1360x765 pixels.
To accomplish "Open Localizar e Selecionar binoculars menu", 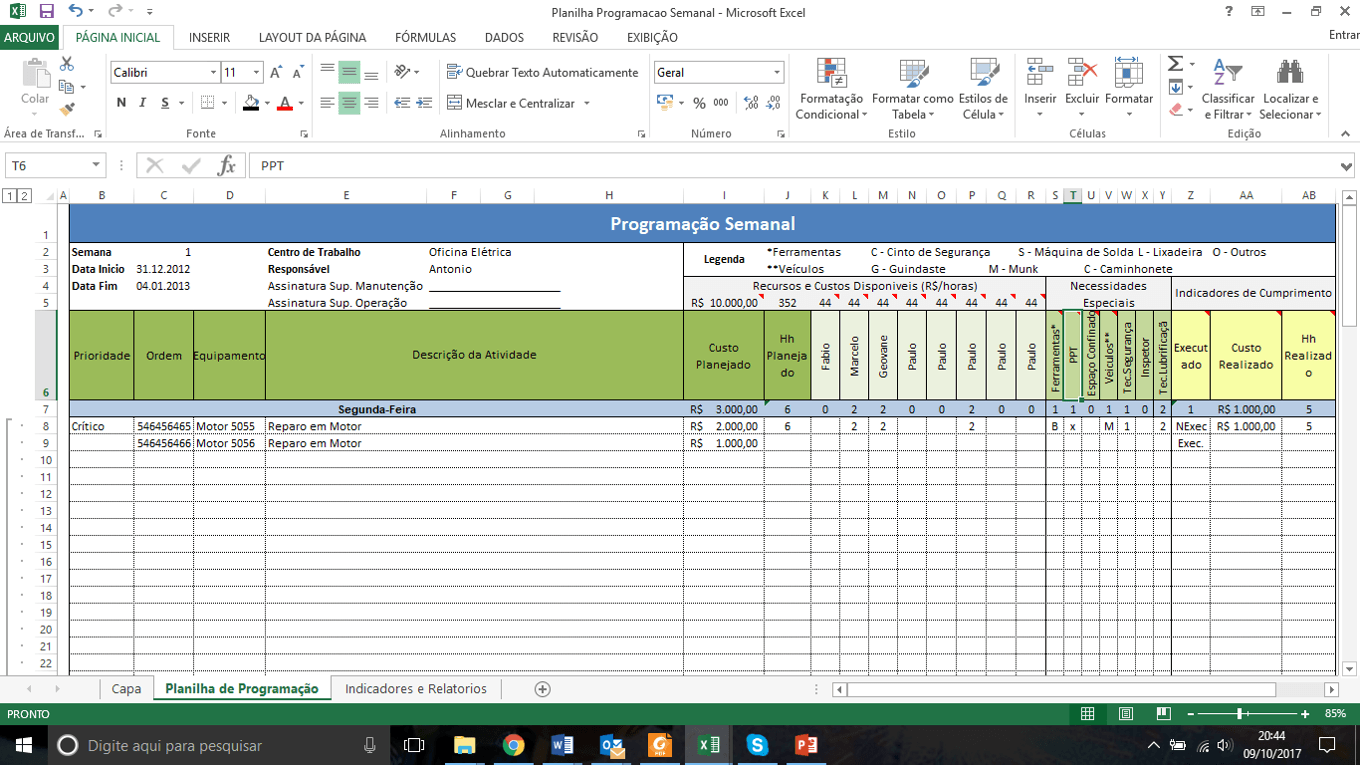I will pos(1290,89).
